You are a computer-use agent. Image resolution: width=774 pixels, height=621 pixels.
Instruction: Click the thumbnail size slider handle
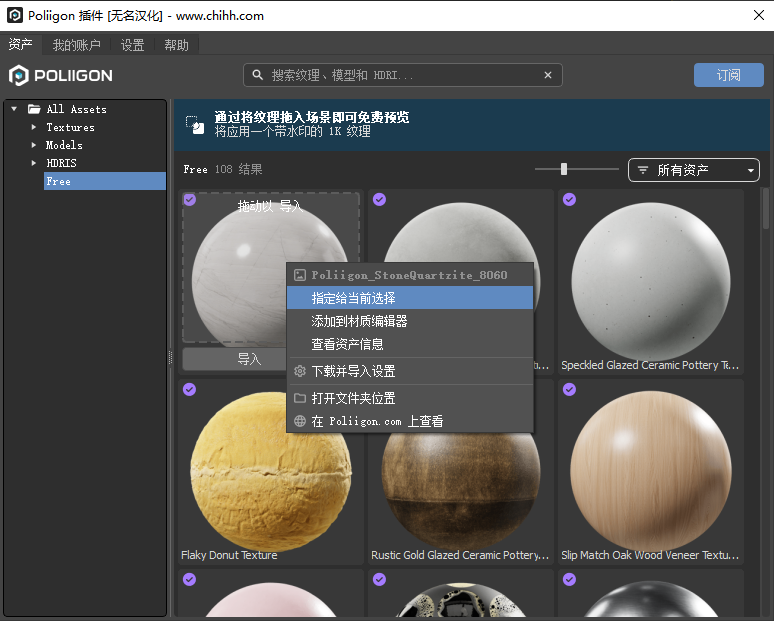(x=564, y=169)
